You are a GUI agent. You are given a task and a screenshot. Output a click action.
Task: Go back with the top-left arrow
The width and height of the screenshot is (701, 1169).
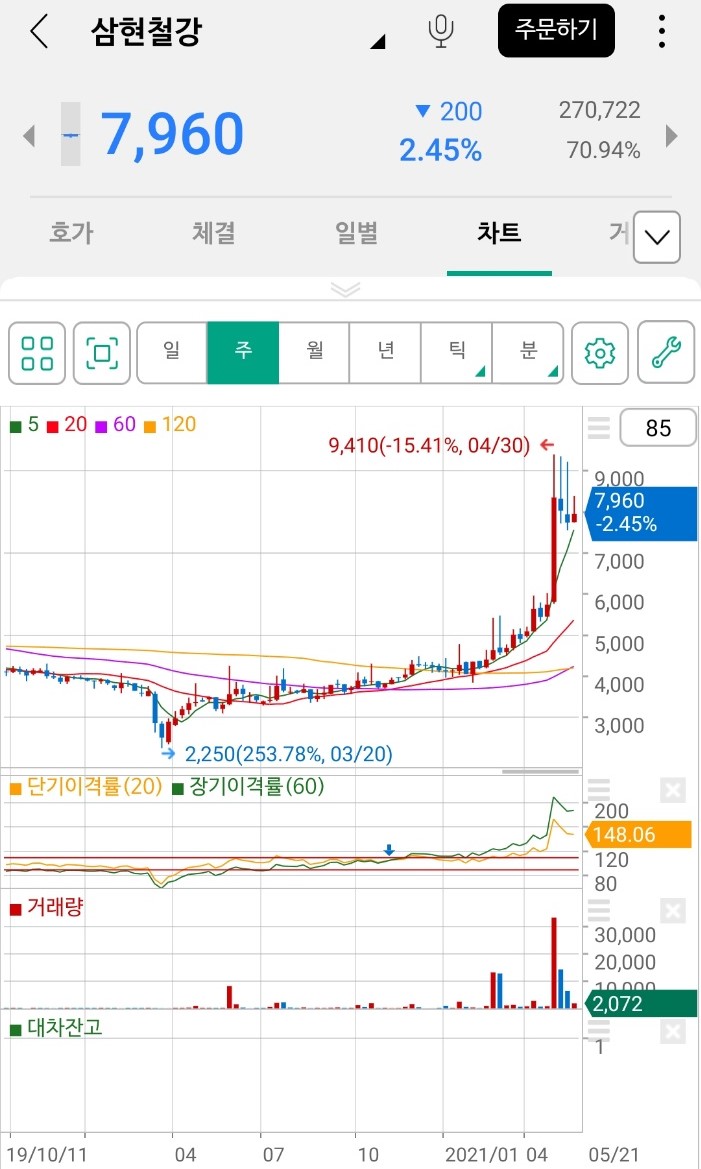click(39, 31)
